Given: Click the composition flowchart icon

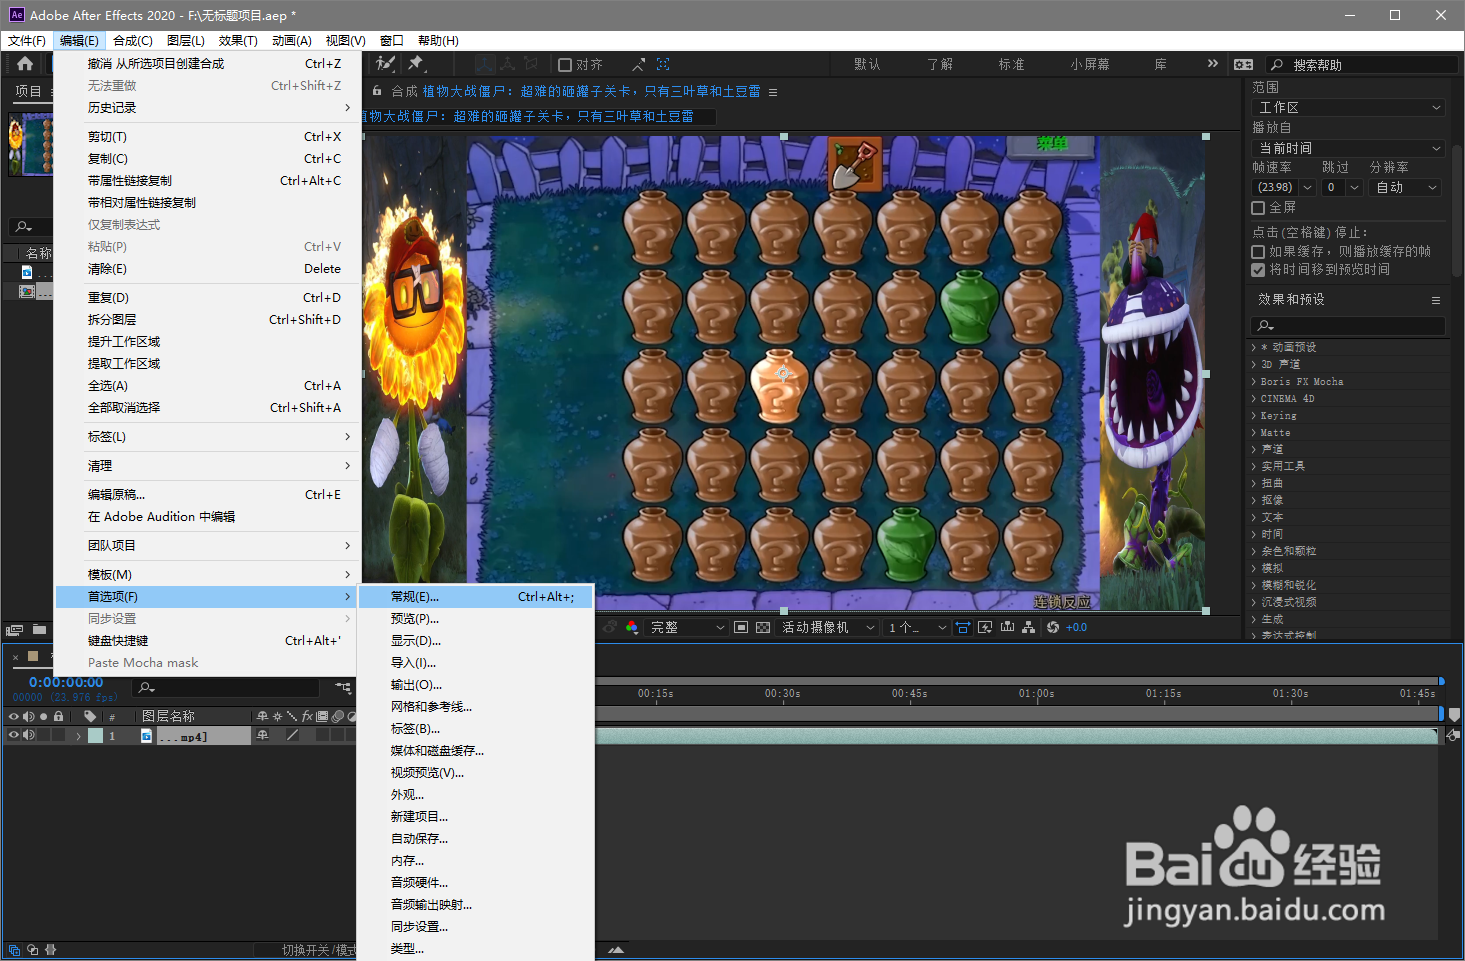Looking at the screenshot, I should point(1028,627).
